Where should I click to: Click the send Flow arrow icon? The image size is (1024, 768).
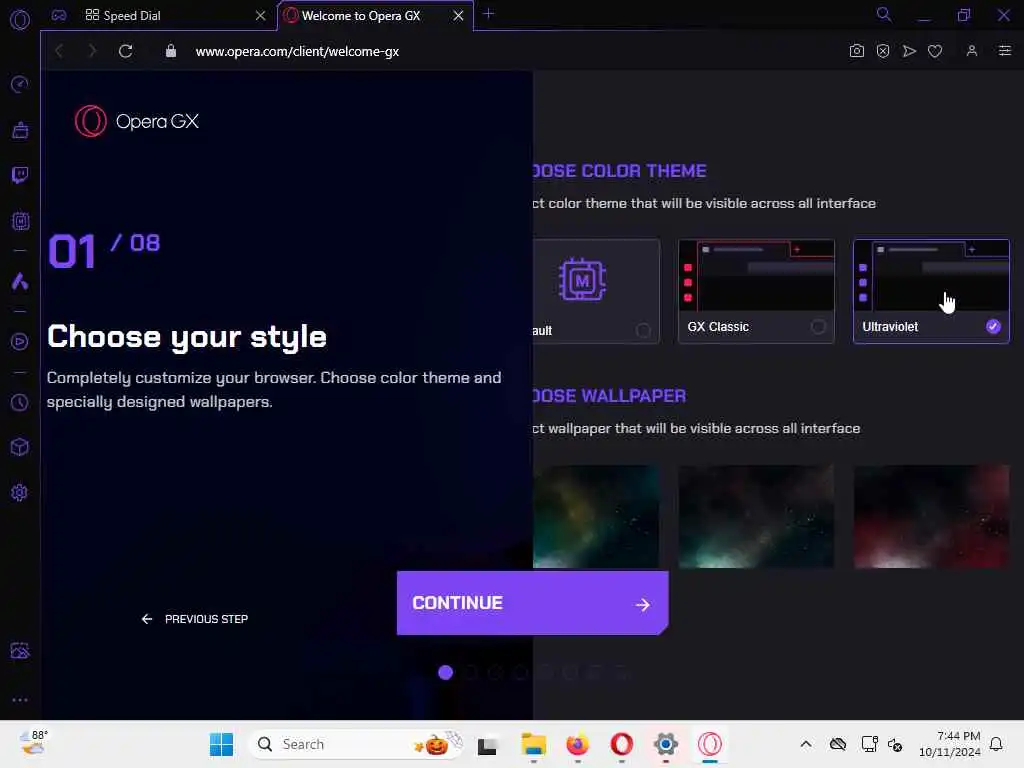(909, 51)
